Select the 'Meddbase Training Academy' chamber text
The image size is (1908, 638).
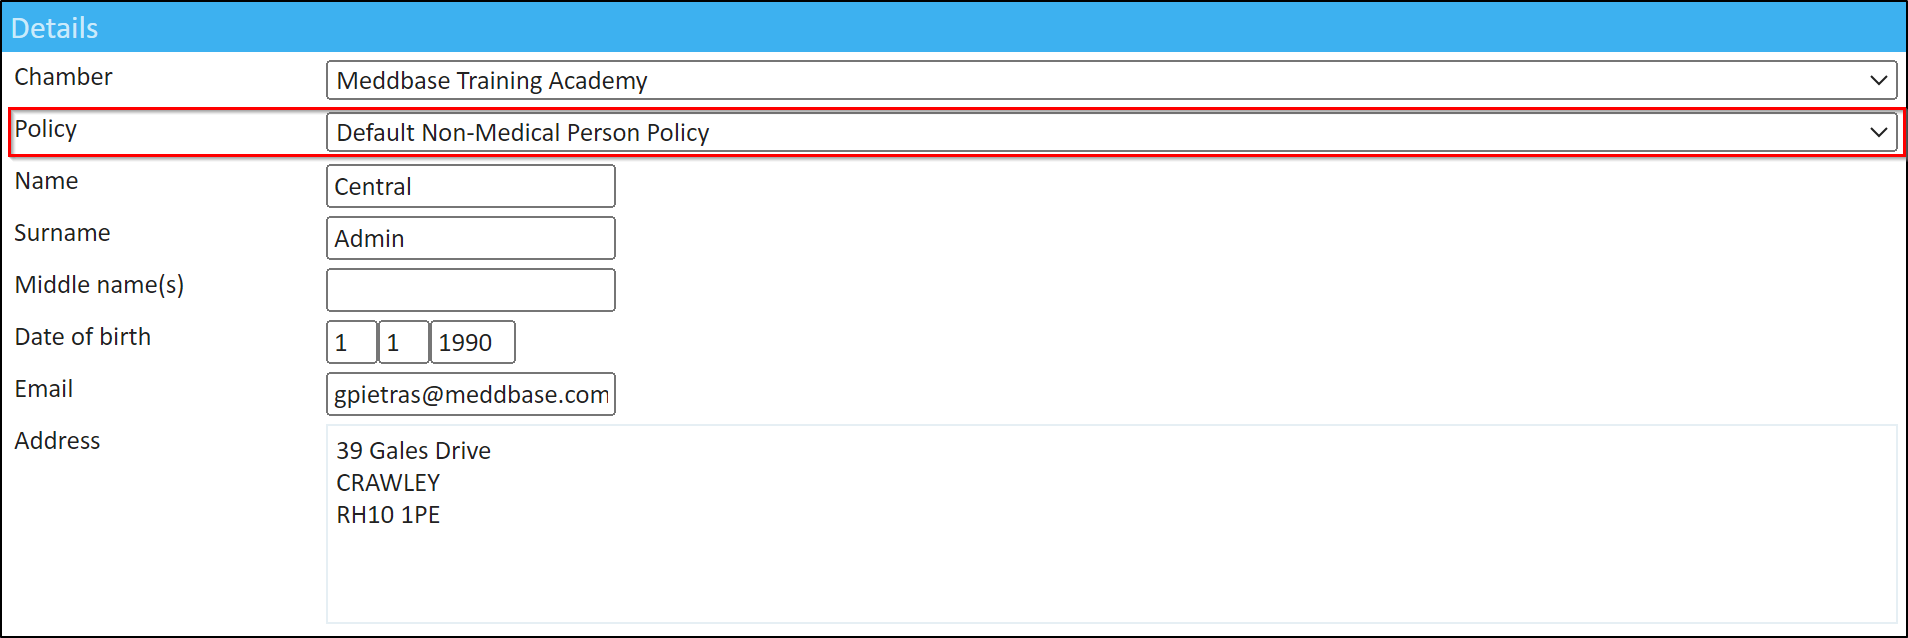click(492, 81)
